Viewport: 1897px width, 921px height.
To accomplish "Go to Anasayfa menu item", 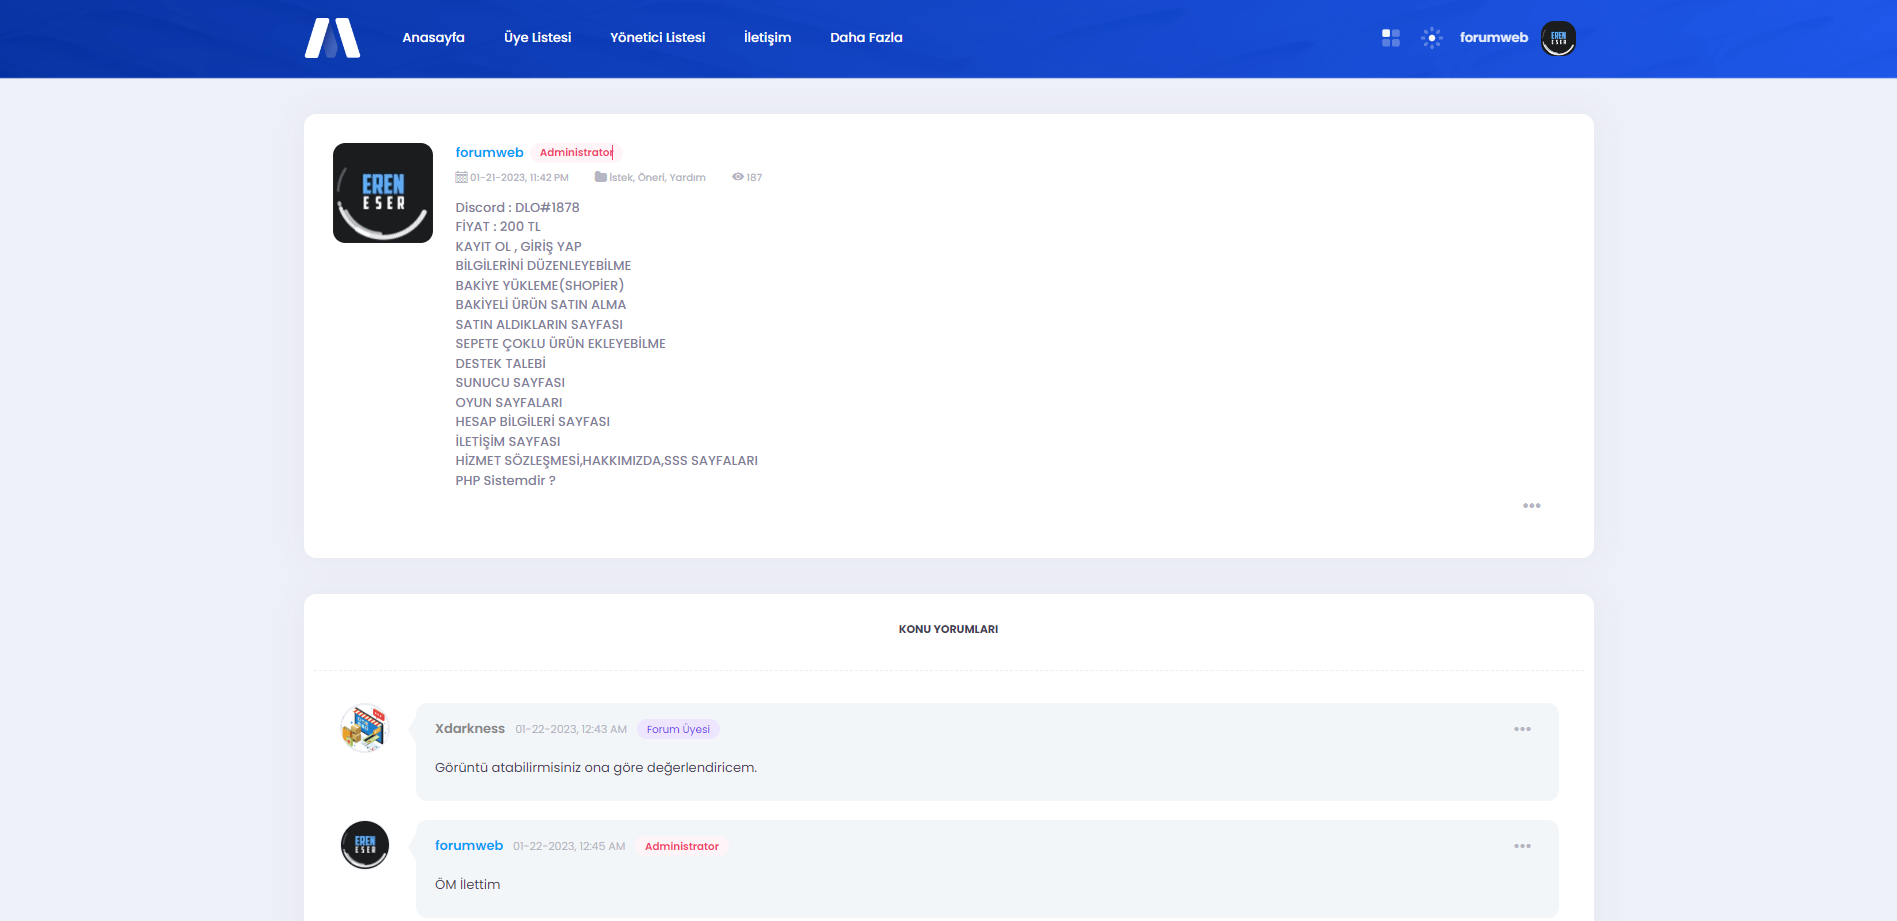I will (x=433, y=38).
